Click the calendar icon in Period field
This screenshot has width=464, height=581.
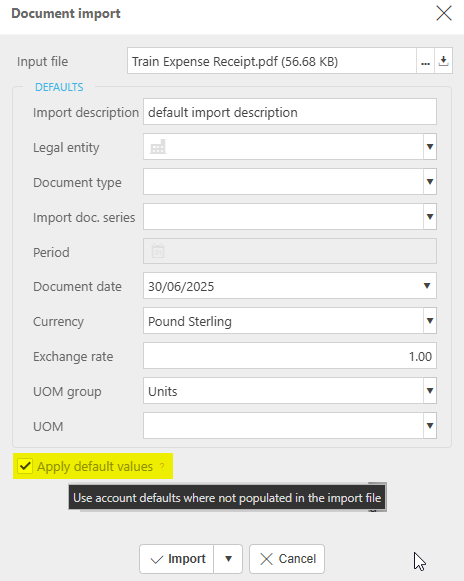click(x=158, y=251)
